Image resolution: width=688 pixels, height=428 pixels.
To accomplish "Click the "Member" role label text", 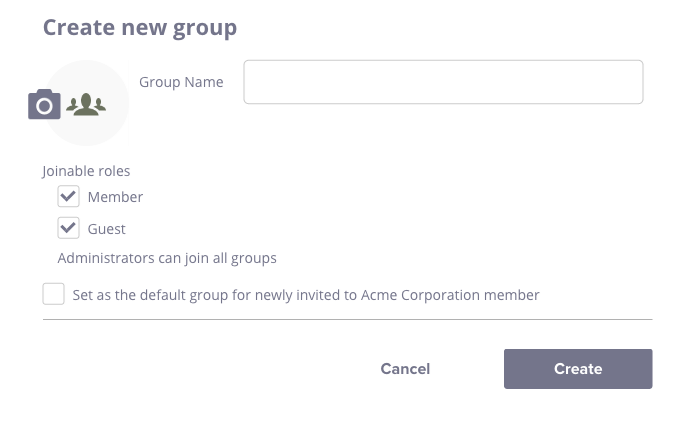I will click(115, 197).
